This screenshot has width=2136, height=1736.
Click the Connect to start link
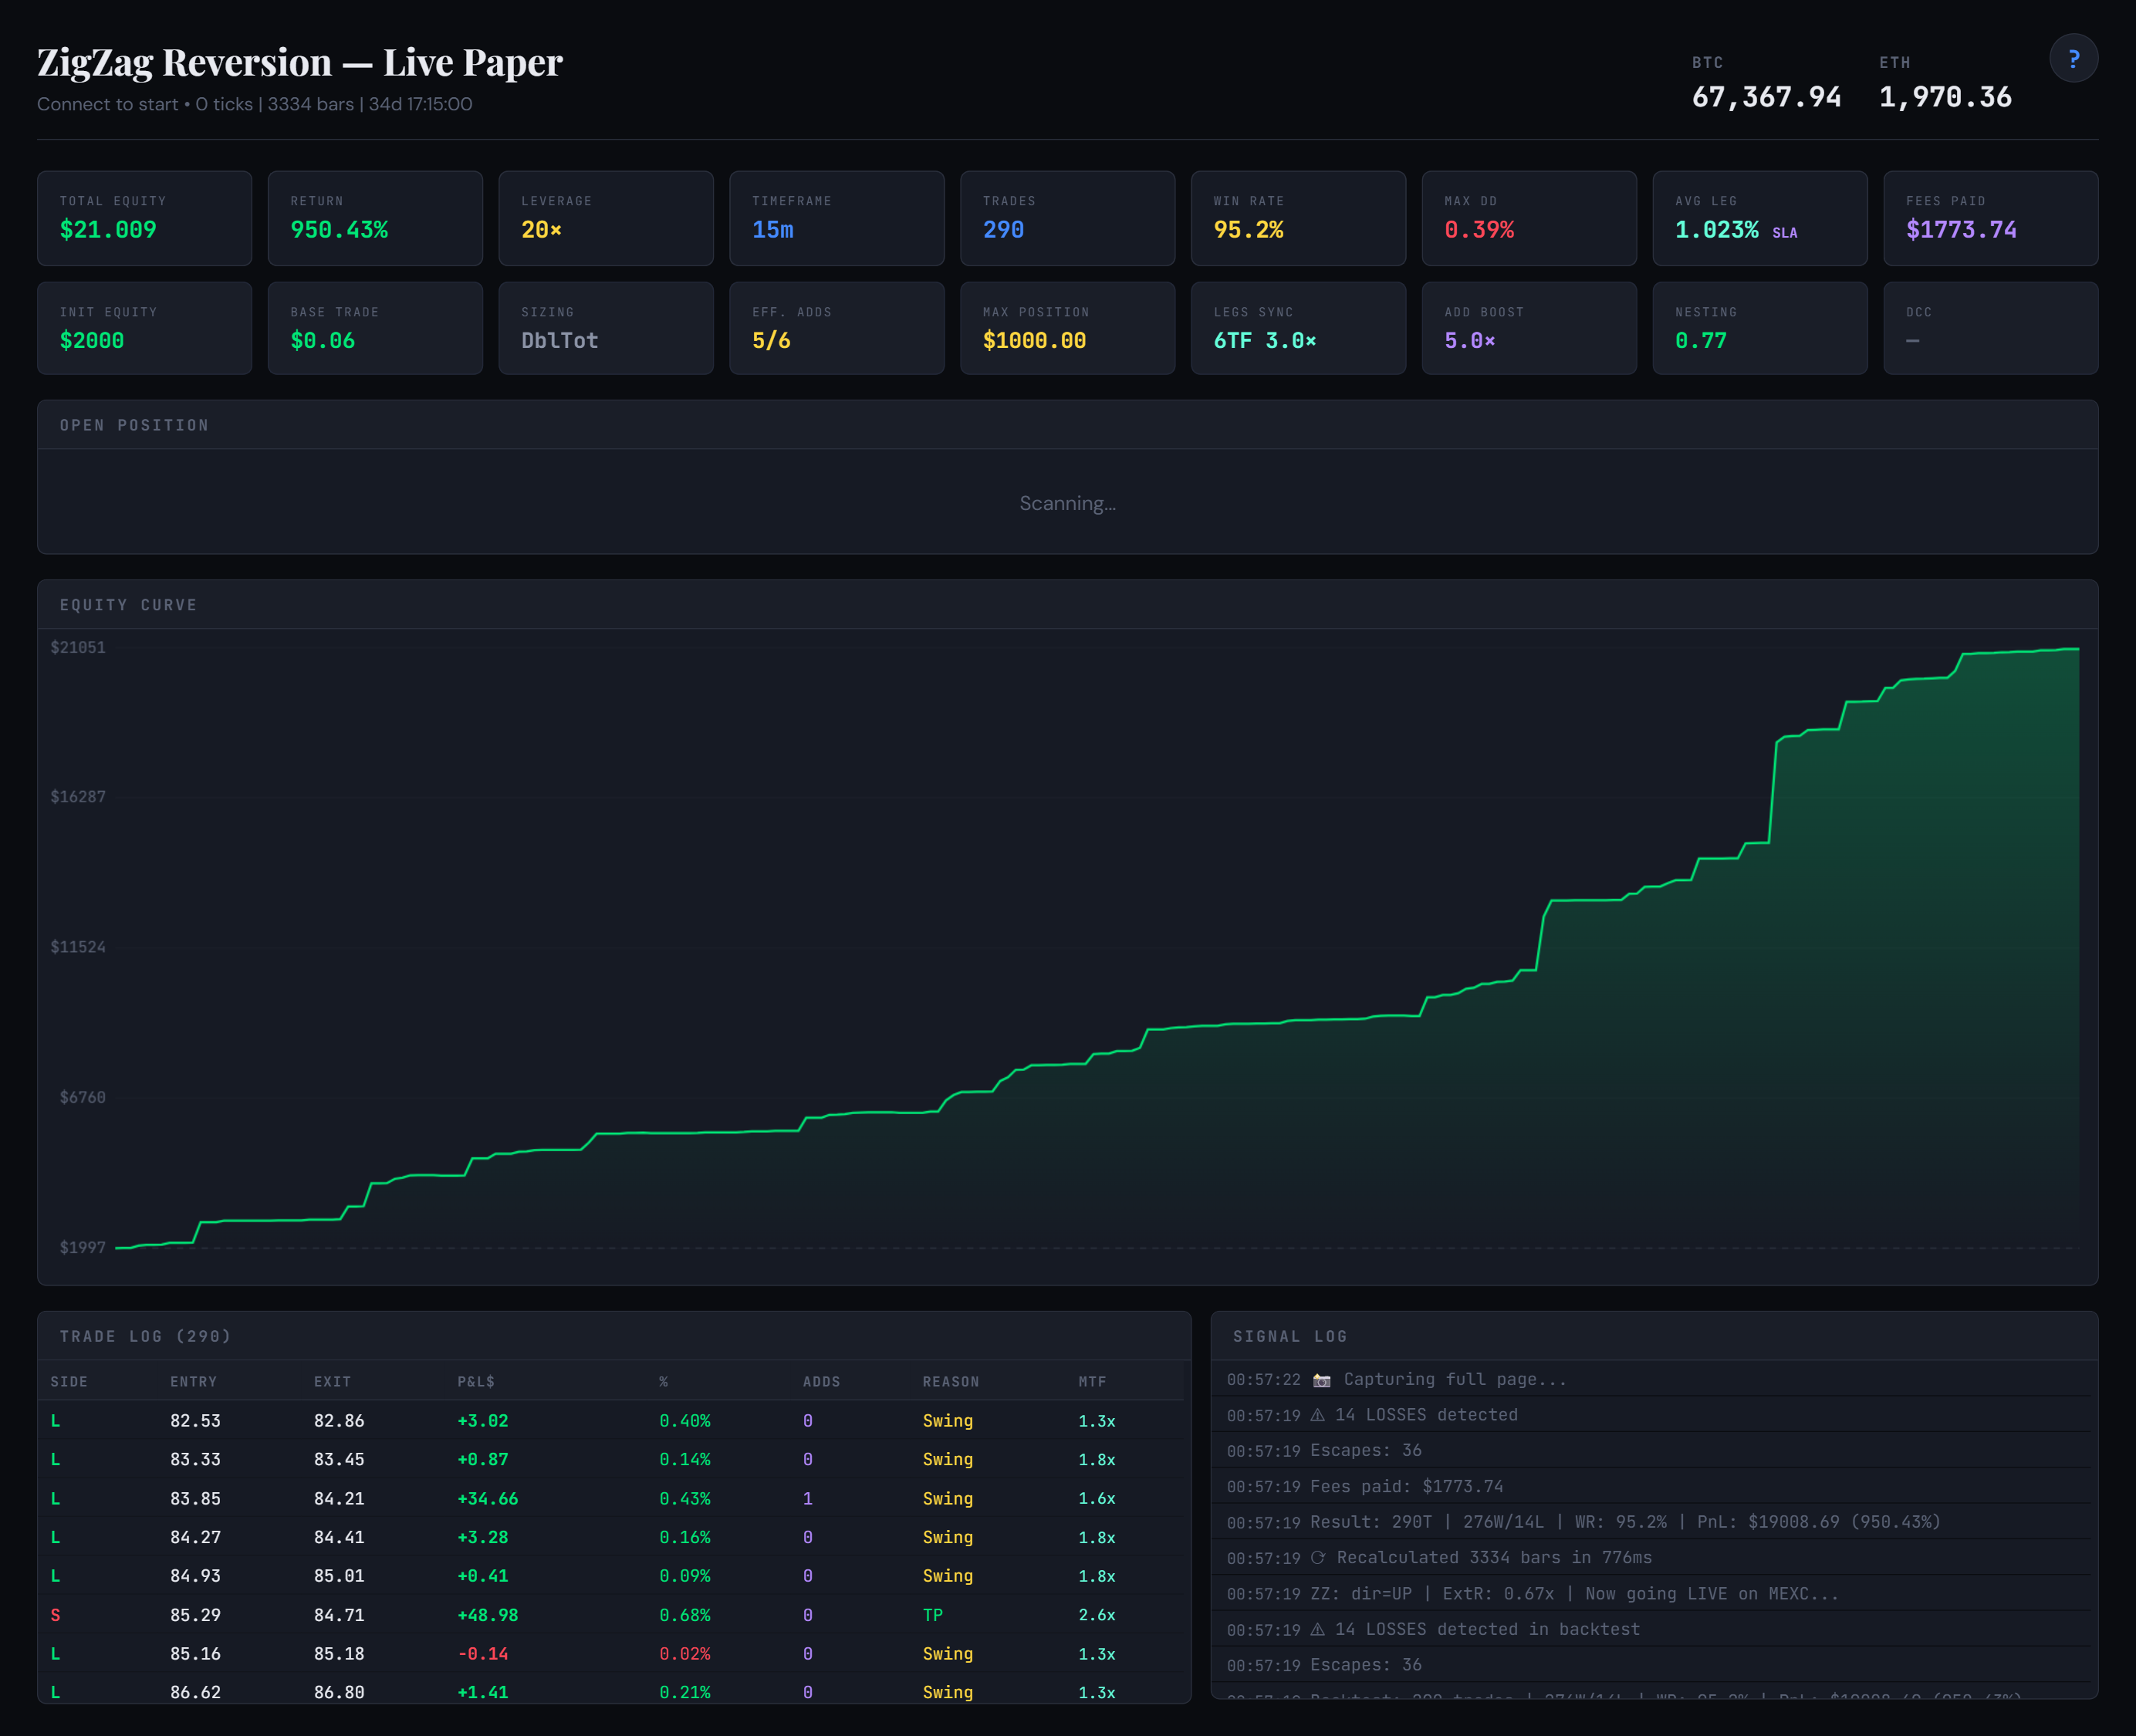[107, 104]
